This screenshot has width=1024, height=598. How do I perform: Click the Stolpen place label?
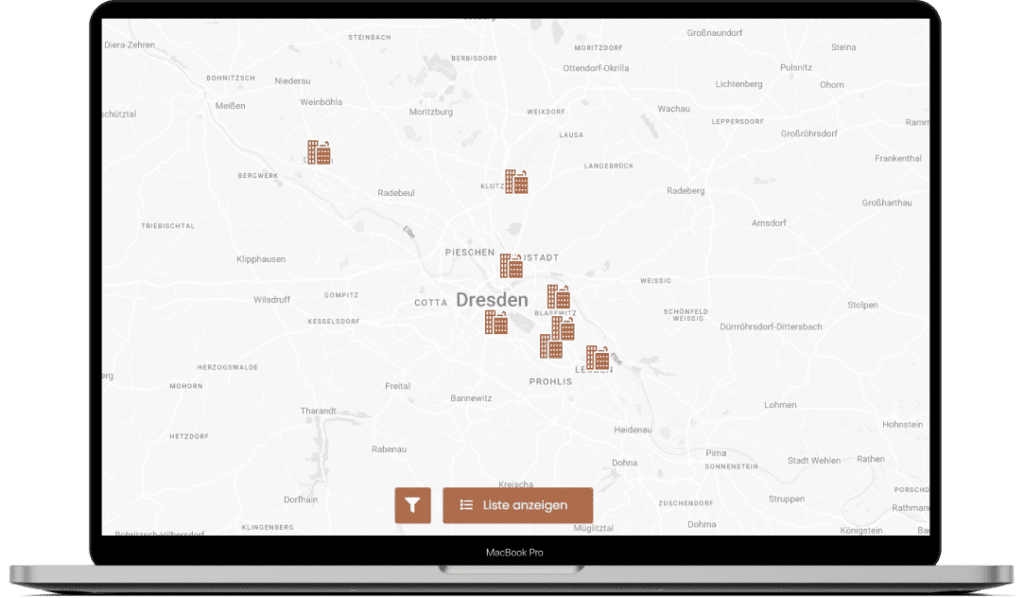pos(862,305)
